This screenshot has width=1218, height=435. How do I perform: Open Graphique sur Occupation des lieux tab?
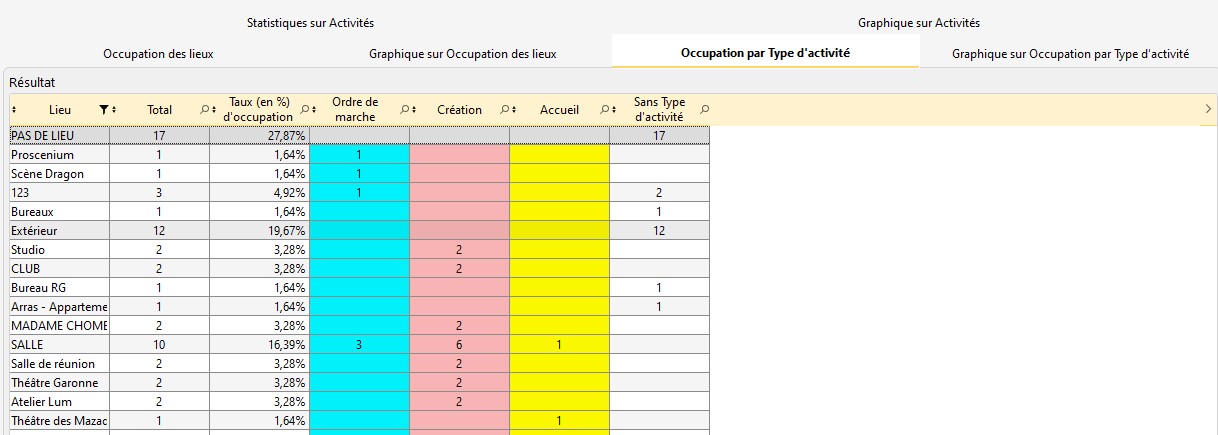click(462, 54)
